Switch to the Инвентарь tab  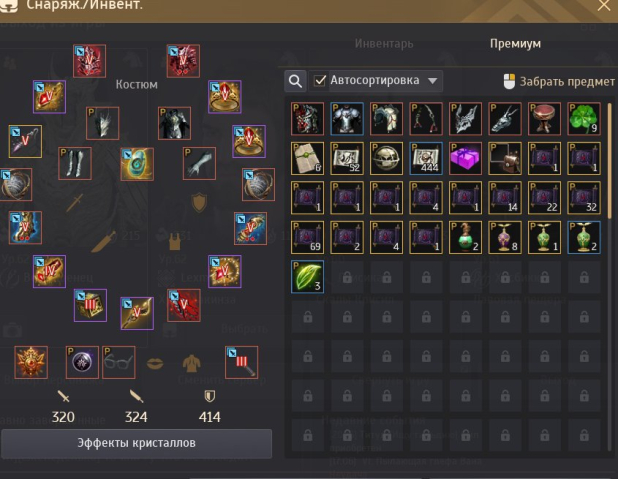coord(384,44)
